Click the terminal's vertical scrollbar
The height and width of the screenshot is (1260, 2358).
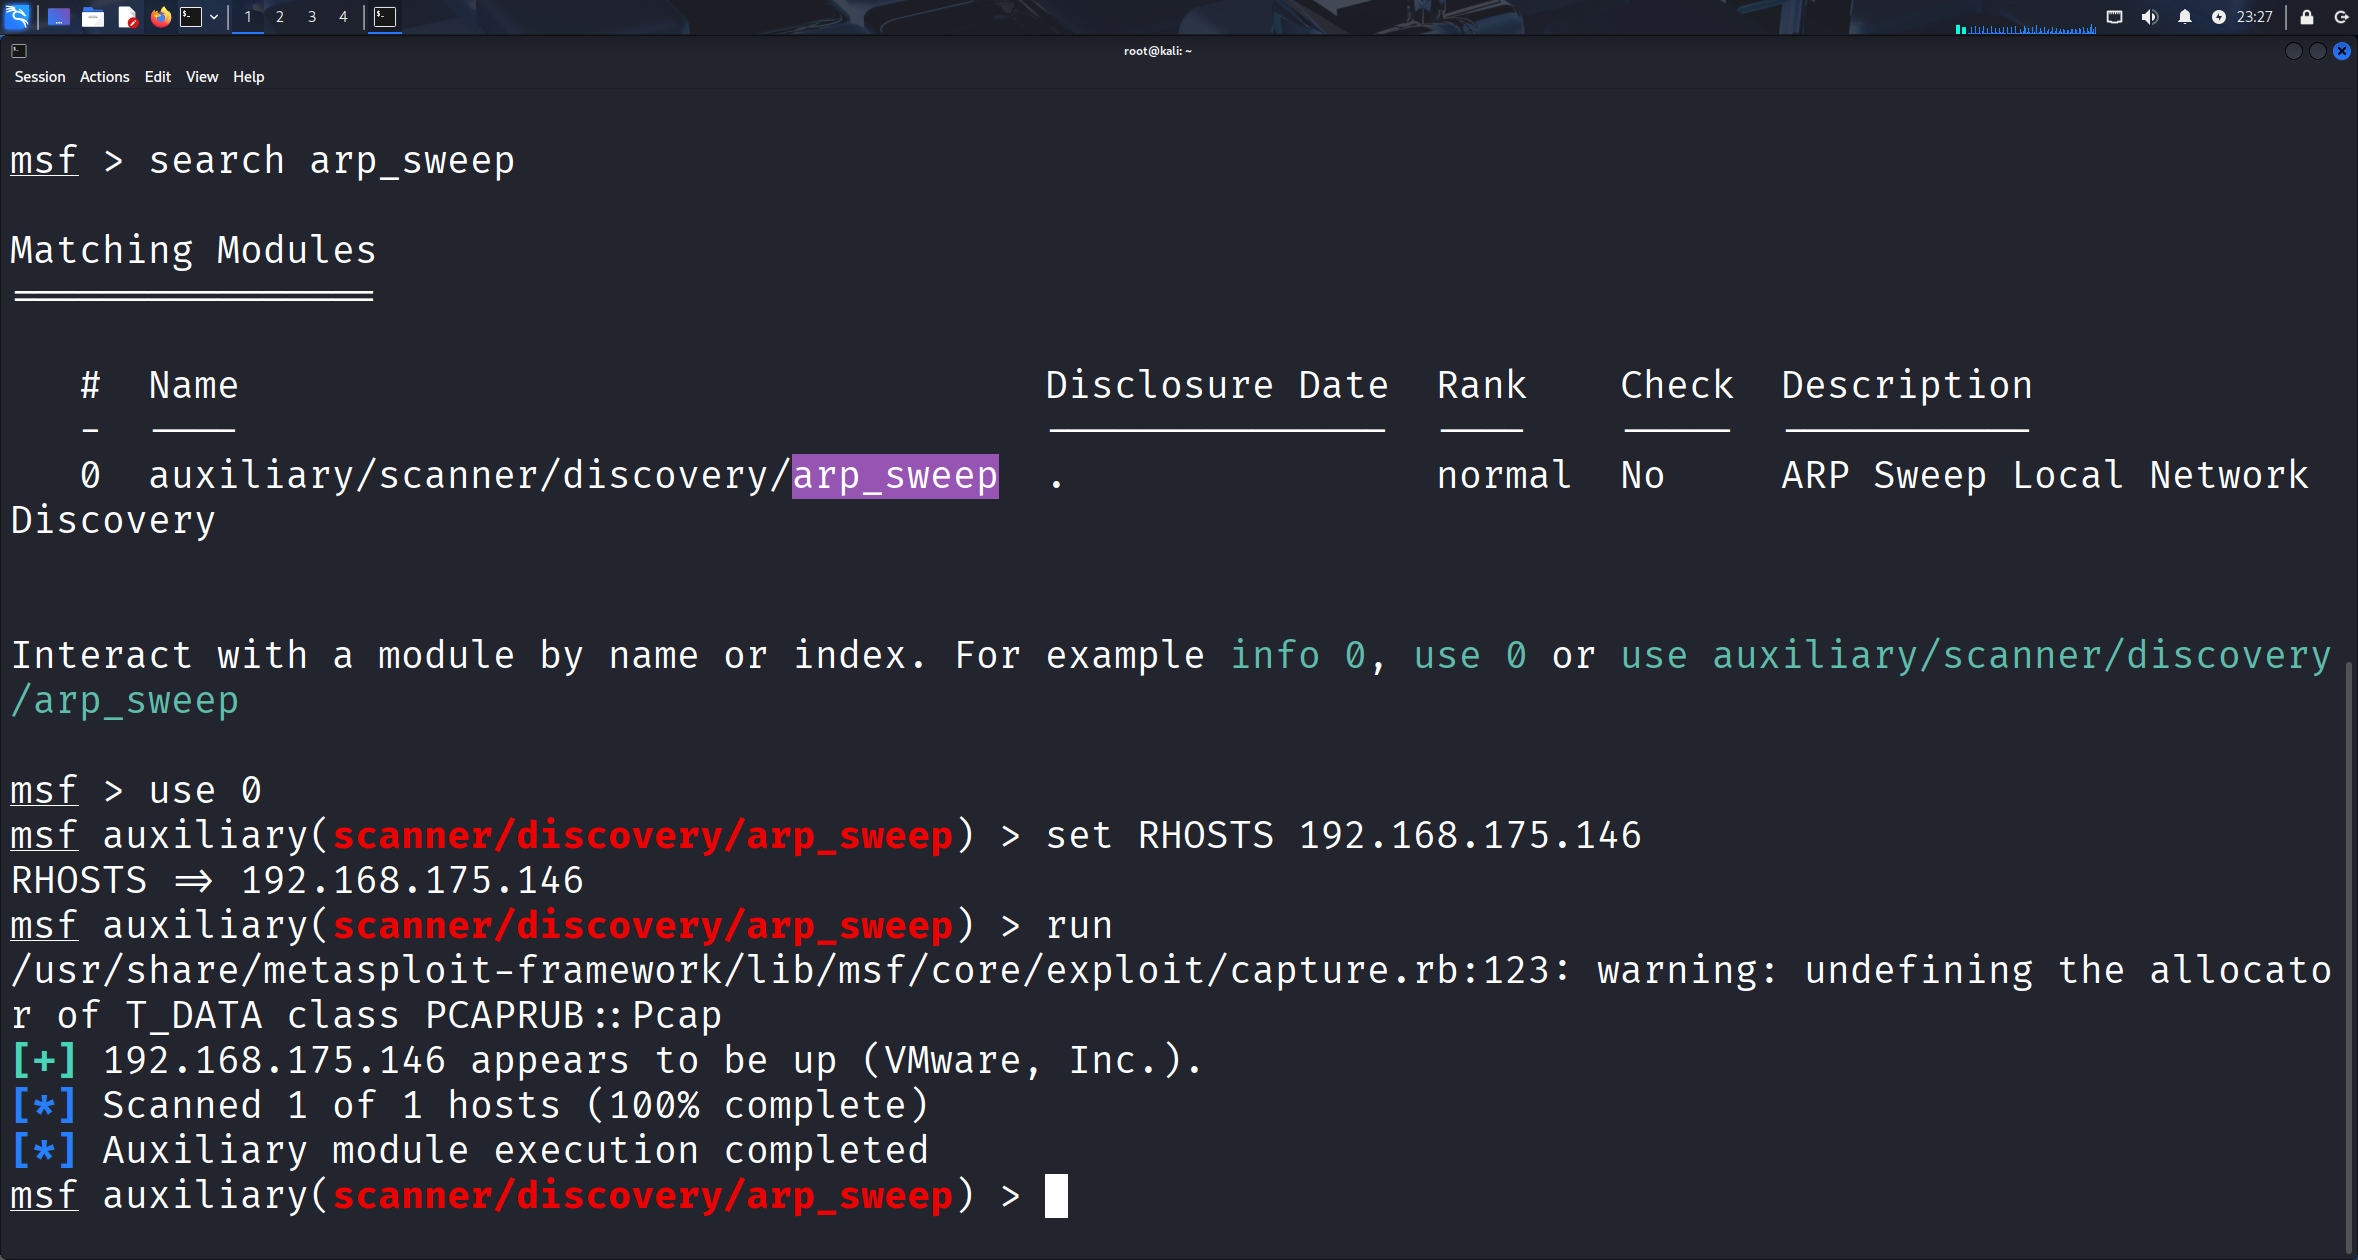click(x=2347, y=950)
